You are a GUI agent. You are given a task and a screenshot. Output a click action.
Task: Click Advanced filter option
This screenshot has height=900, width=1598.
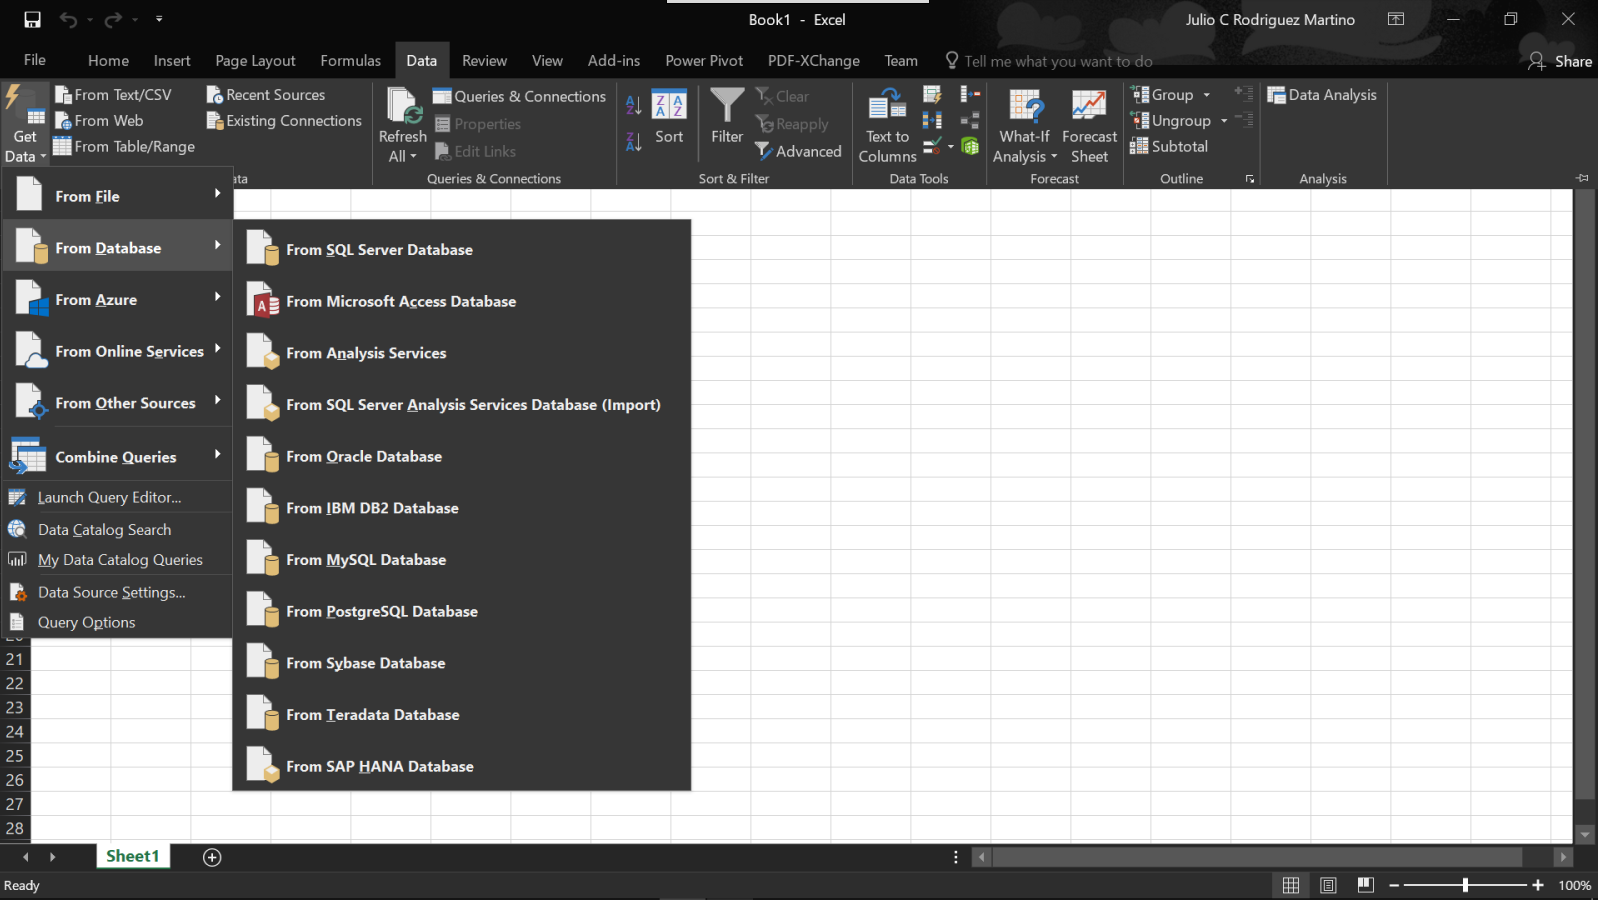tap(798, 151)
